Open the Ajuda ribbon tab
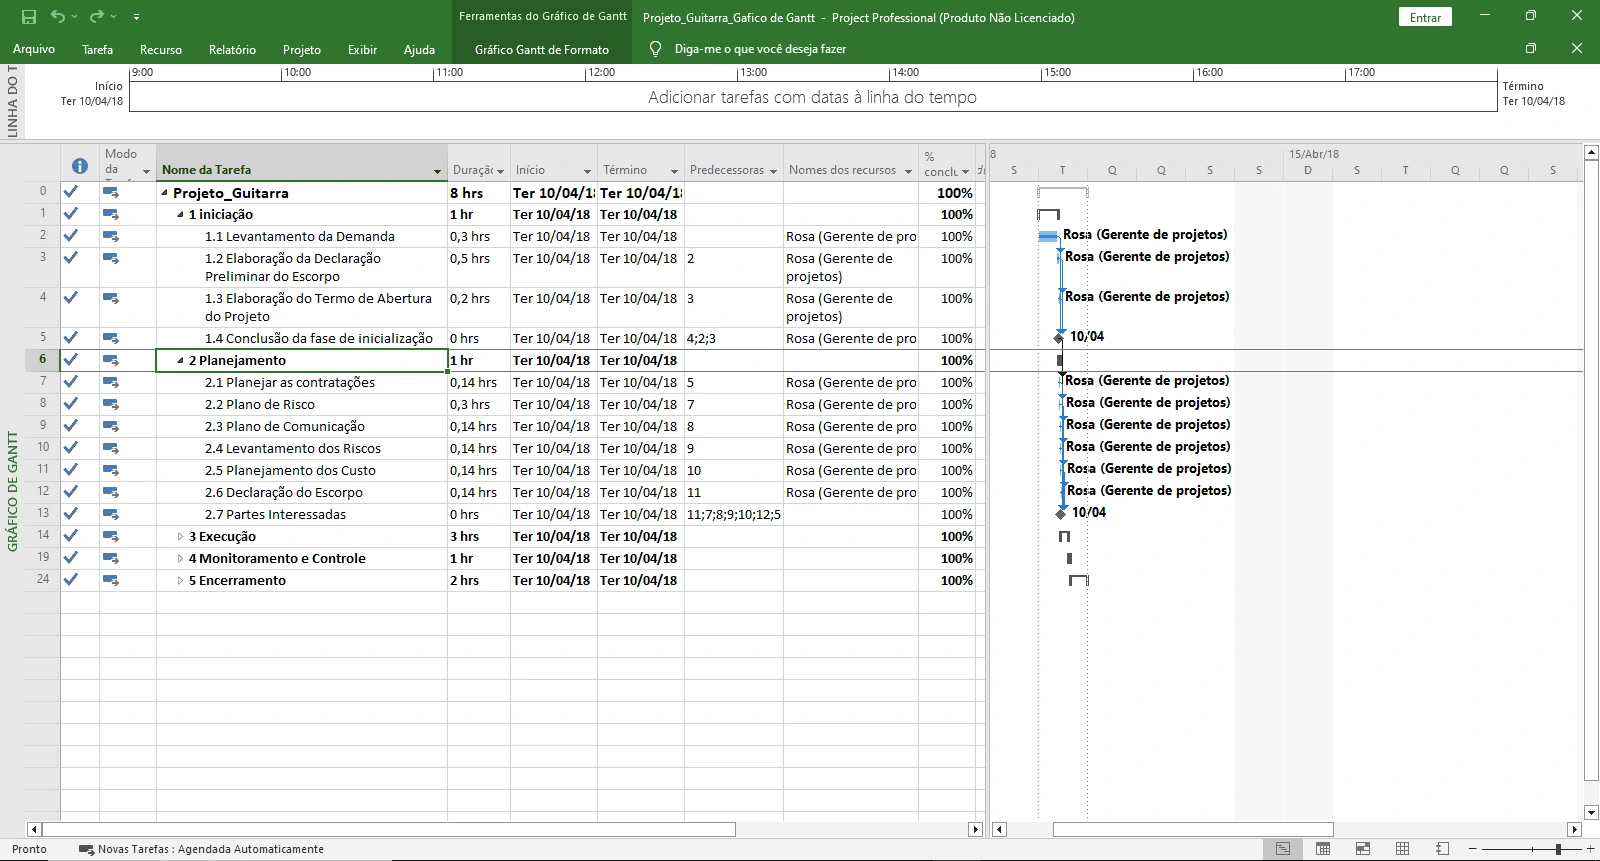This screenshot has height=861, width=1600. coord(419,49)
